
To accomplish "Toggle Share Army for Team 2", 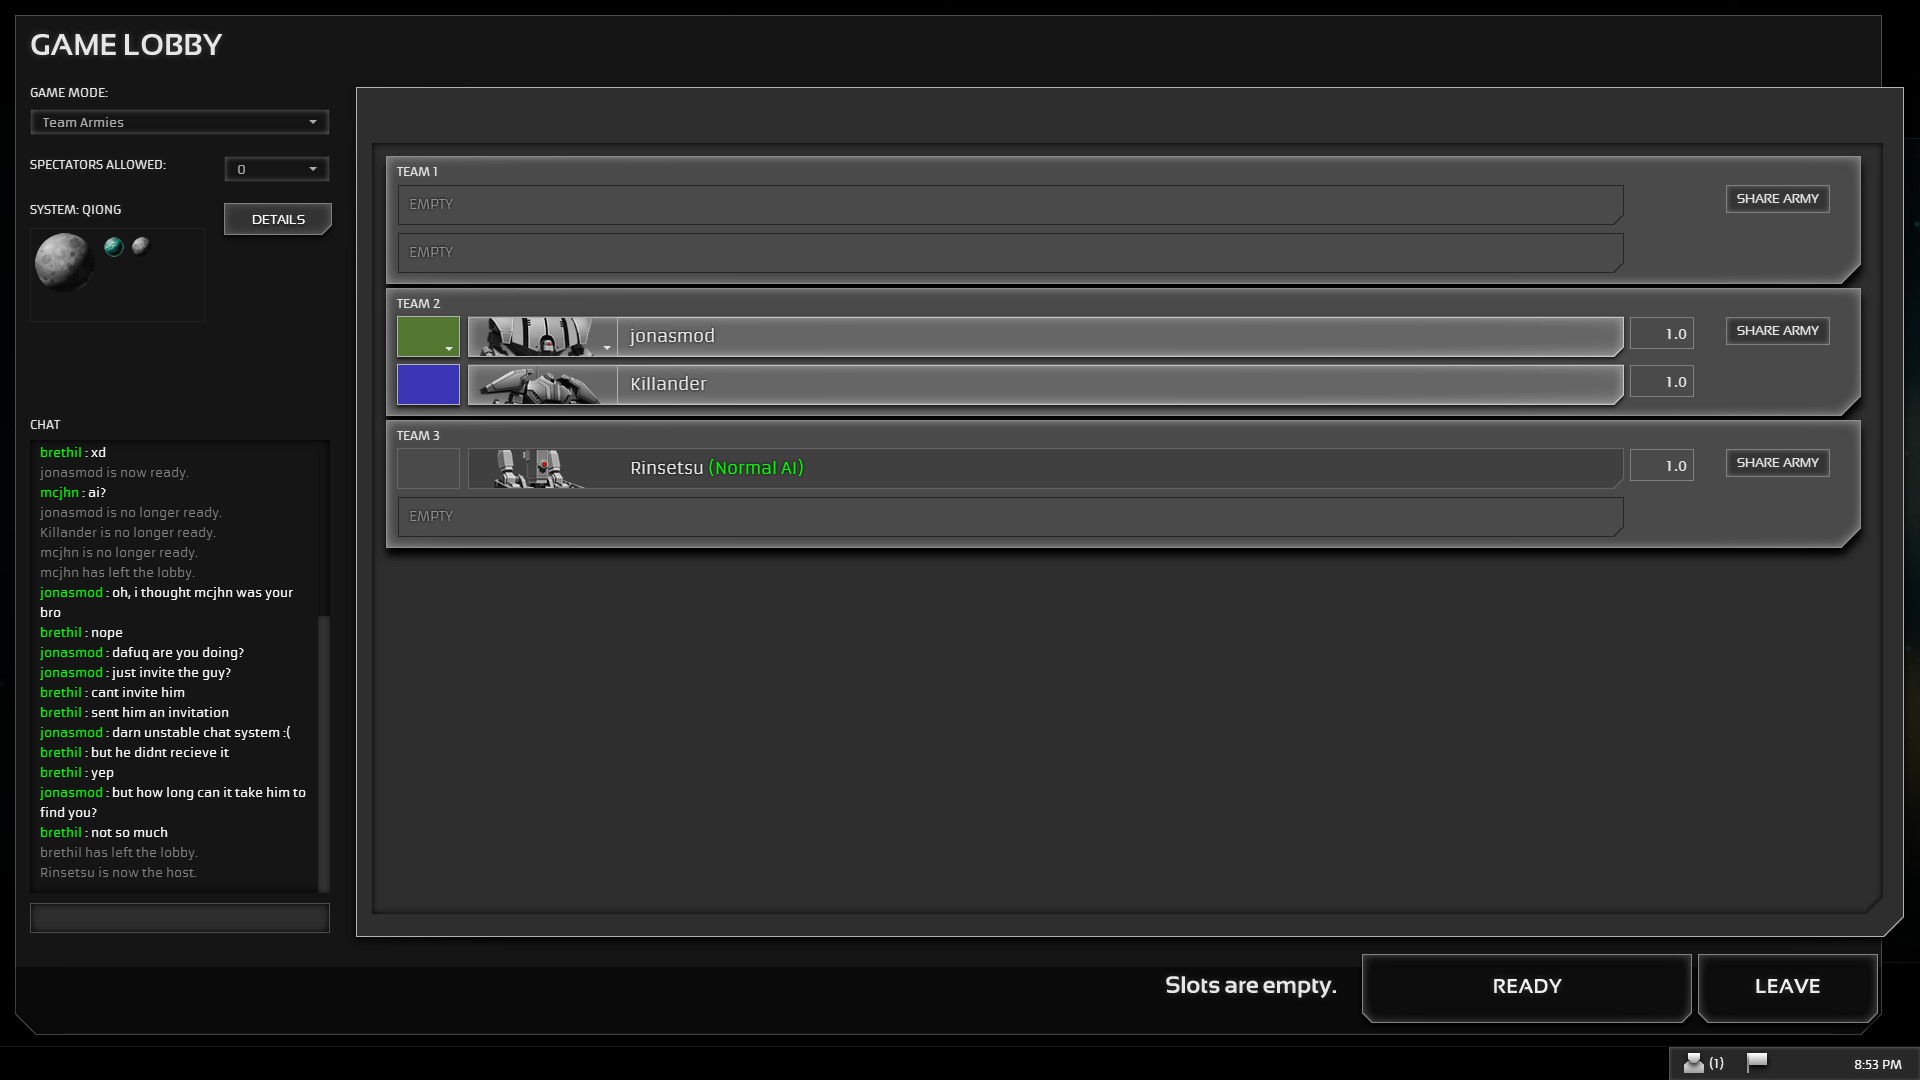I will (x=1777, y=331).
